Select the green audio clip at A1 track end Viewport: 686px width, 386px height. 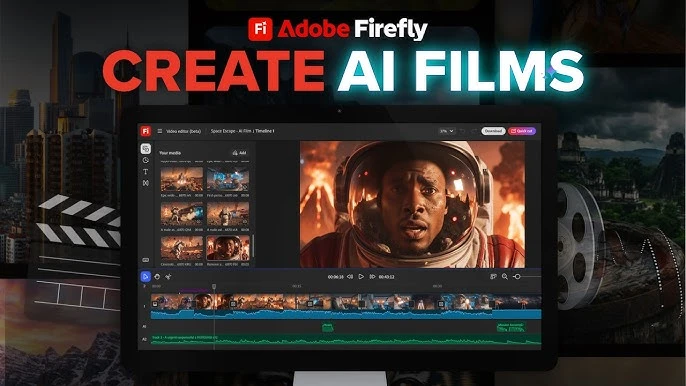[511, 327]
